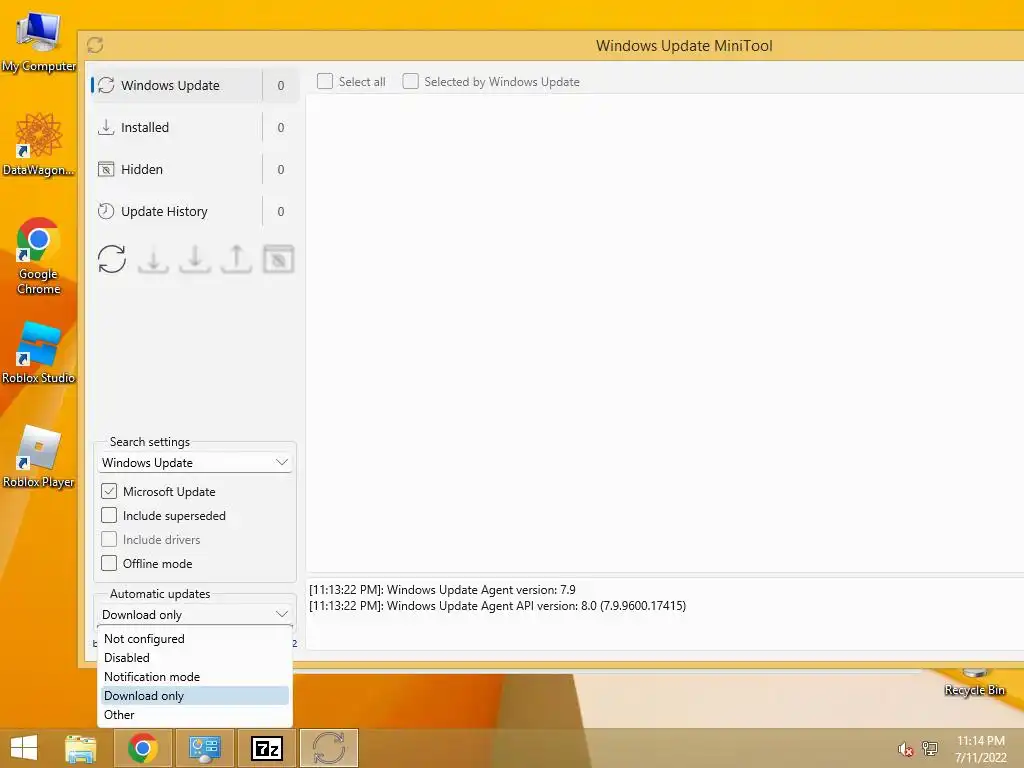Screen dimensions: 1024x768
Task: Check for updates with the large refresh button
Action: tap(112, 259)
